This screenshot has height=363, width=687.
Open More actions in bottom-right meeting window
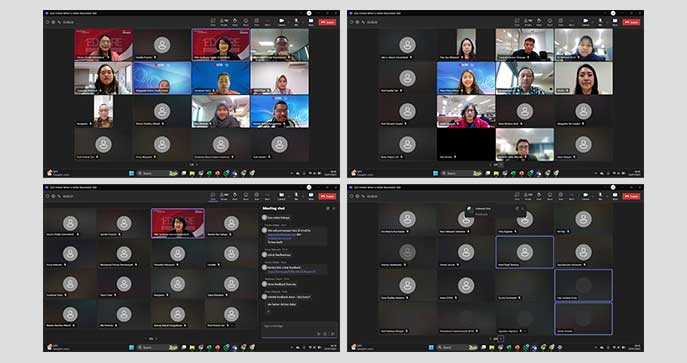pos(571,196)
